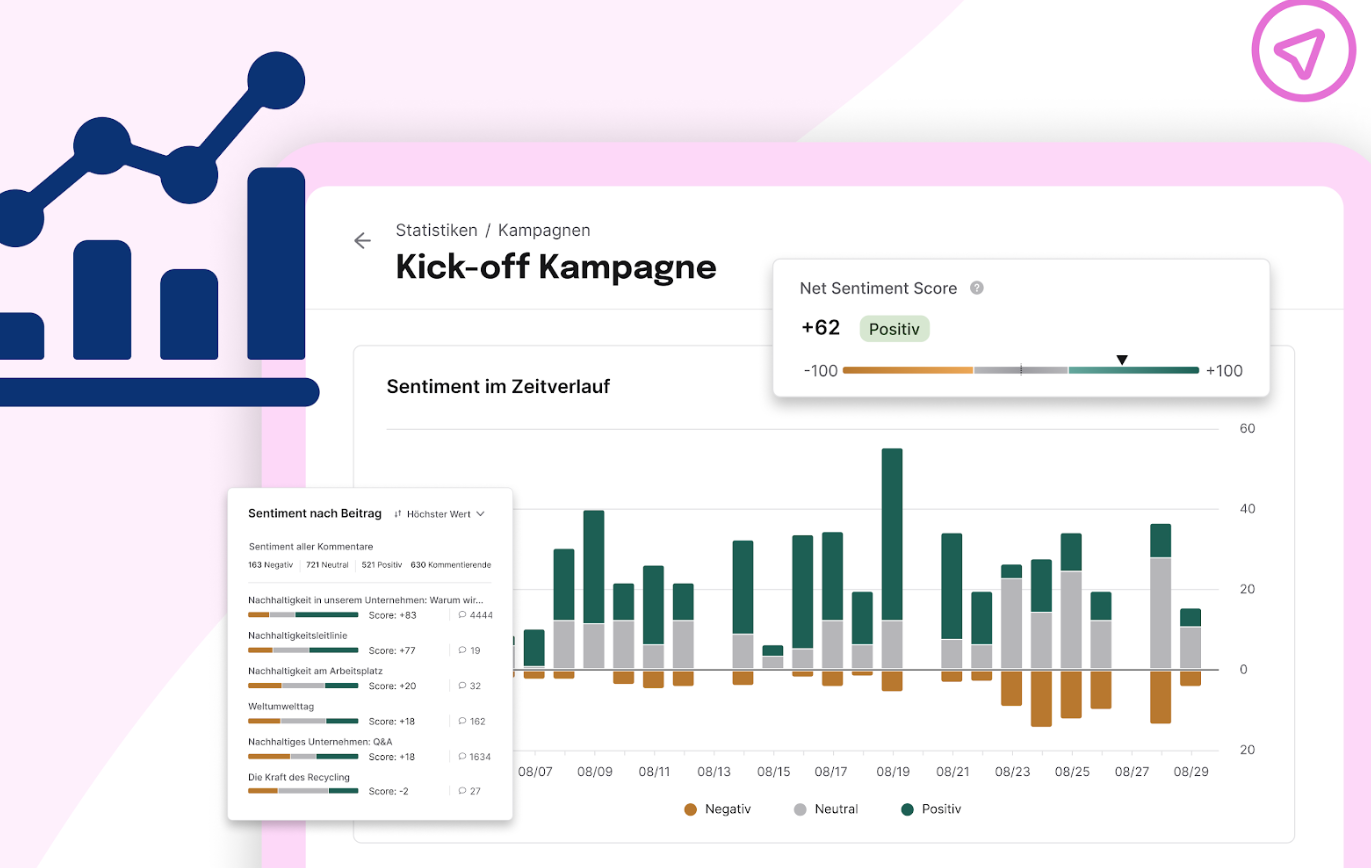Screen dimensions: 1371x868
Task: Go to Statistiken in the breadcrumb
Action: [436, 230]
